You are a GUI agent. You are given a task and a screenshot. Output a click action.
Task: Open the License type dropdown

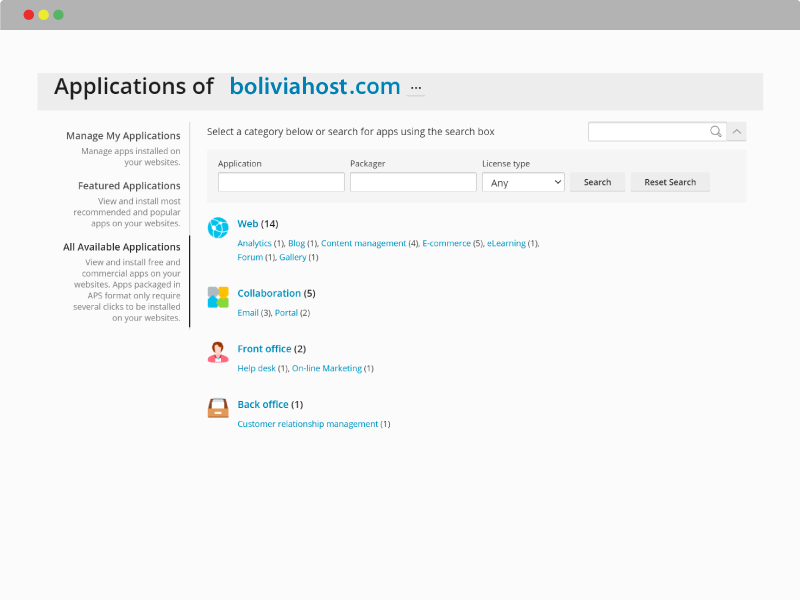[523, 182]
